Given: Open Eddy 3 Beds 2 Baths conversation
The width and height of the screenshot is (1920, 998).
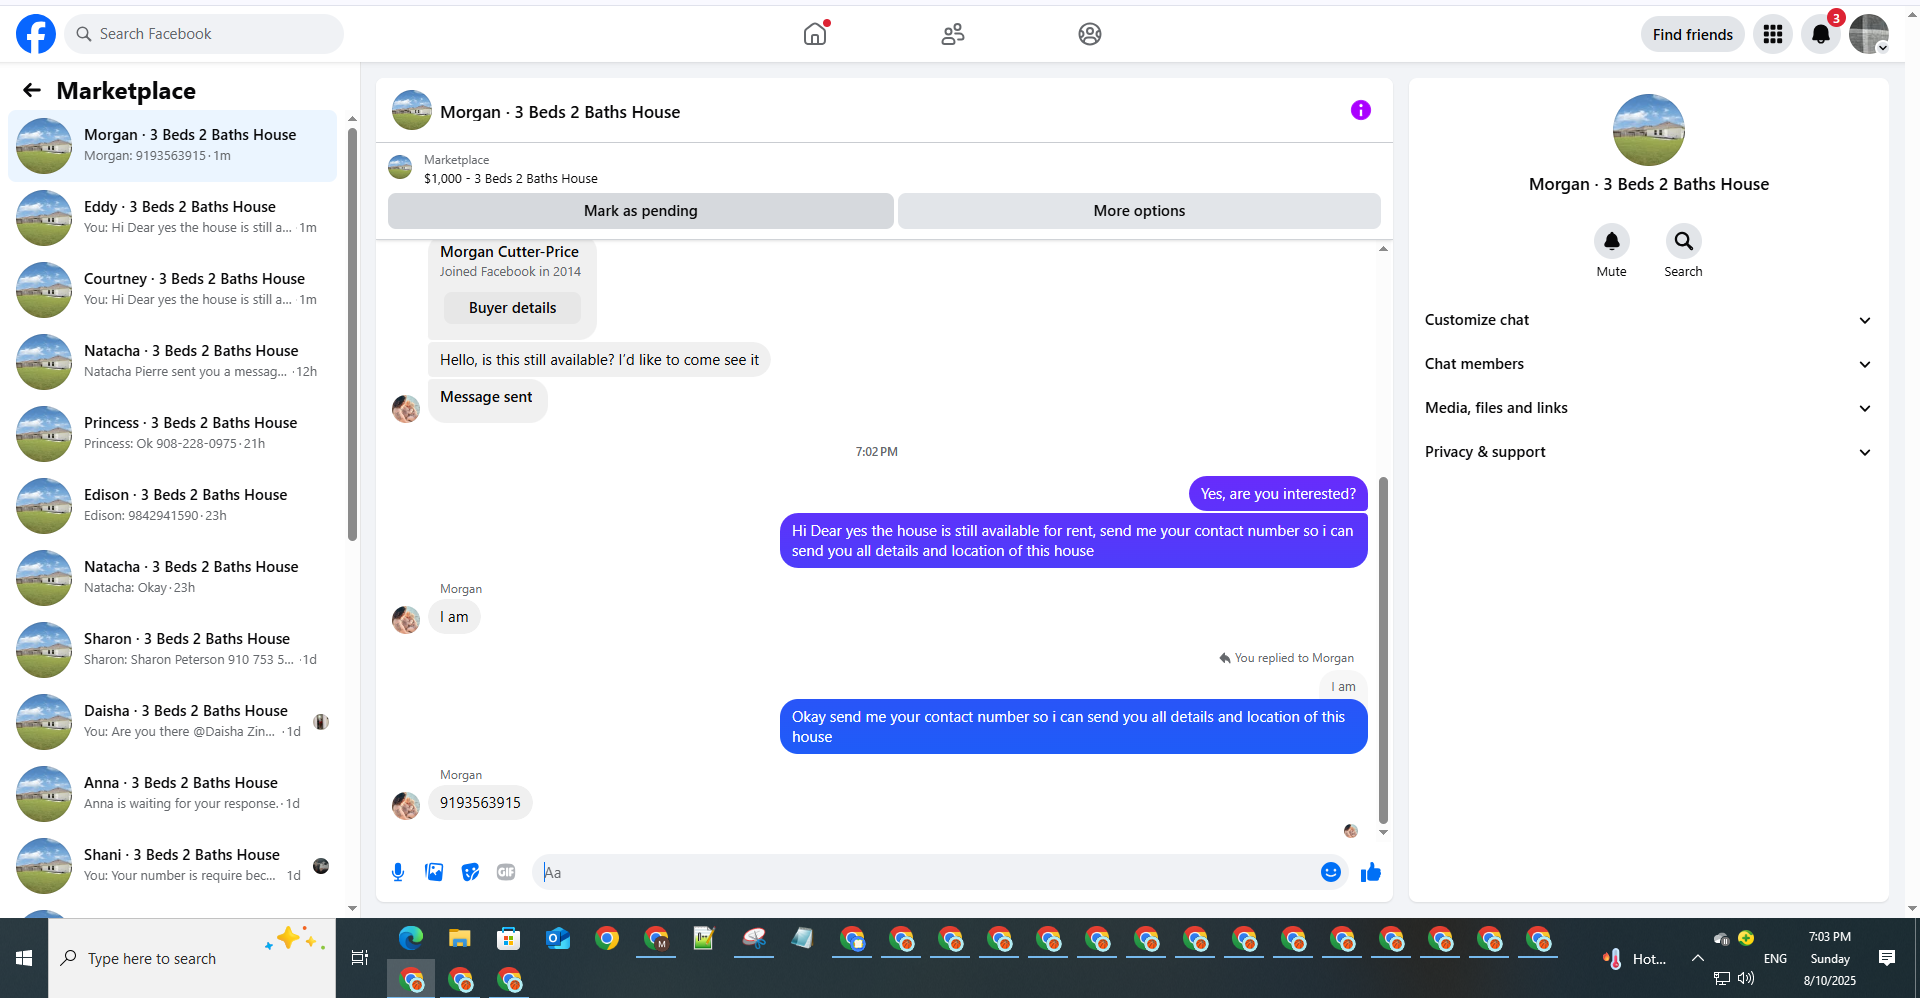Looking at the screenshot, I should pos(173,217).
